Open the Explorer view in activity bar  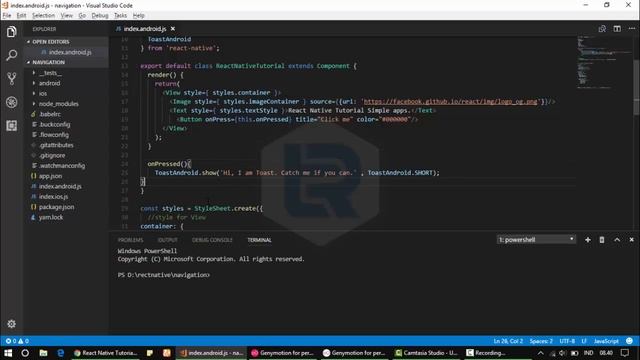click(x=11, y=31)
